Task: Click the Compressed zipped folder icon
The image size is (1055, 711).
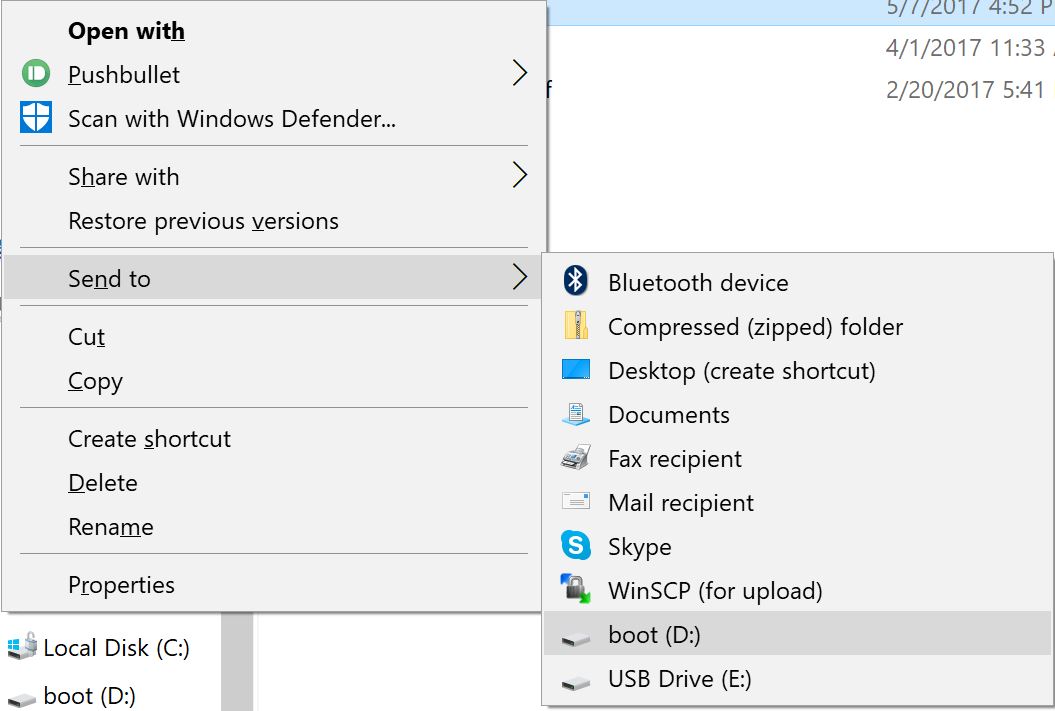Action: 575,327
